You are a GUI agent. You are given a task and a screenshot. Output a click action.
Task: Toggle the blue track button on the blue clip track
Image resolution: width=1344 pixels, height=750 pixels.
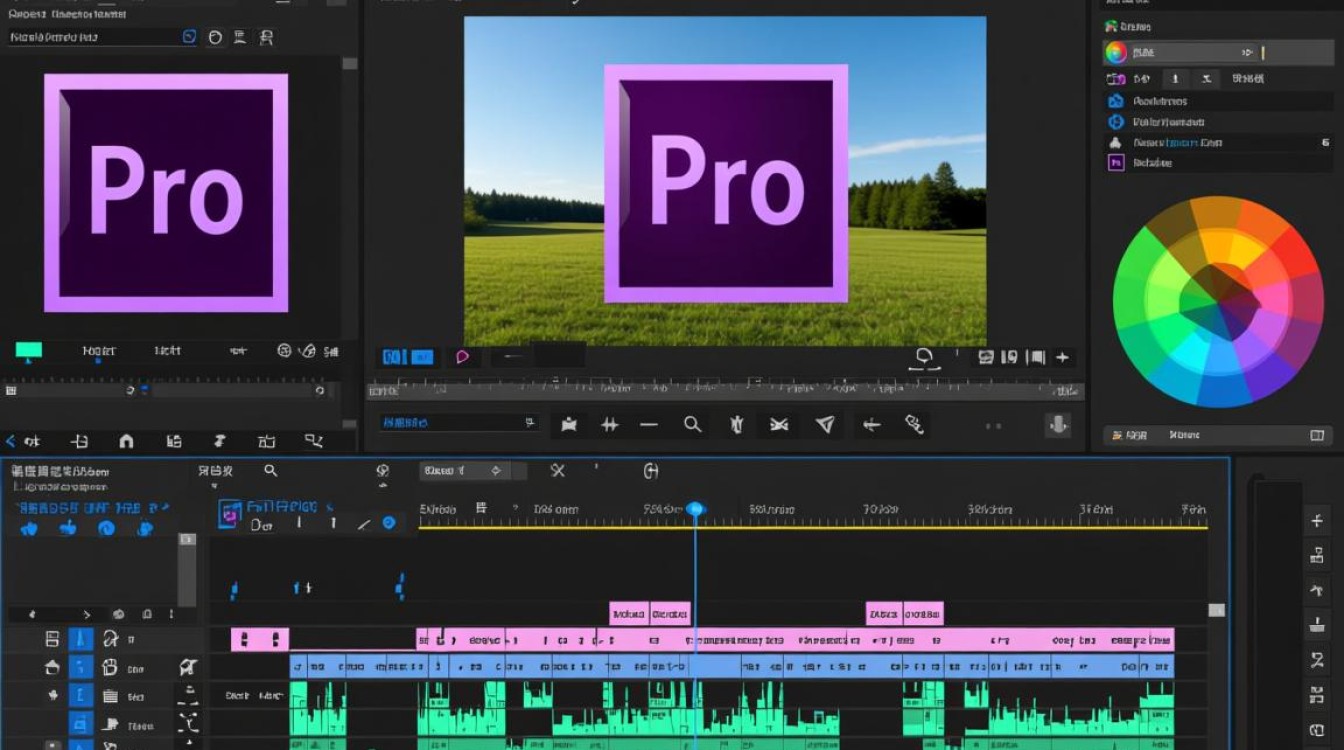coord(81,667)
